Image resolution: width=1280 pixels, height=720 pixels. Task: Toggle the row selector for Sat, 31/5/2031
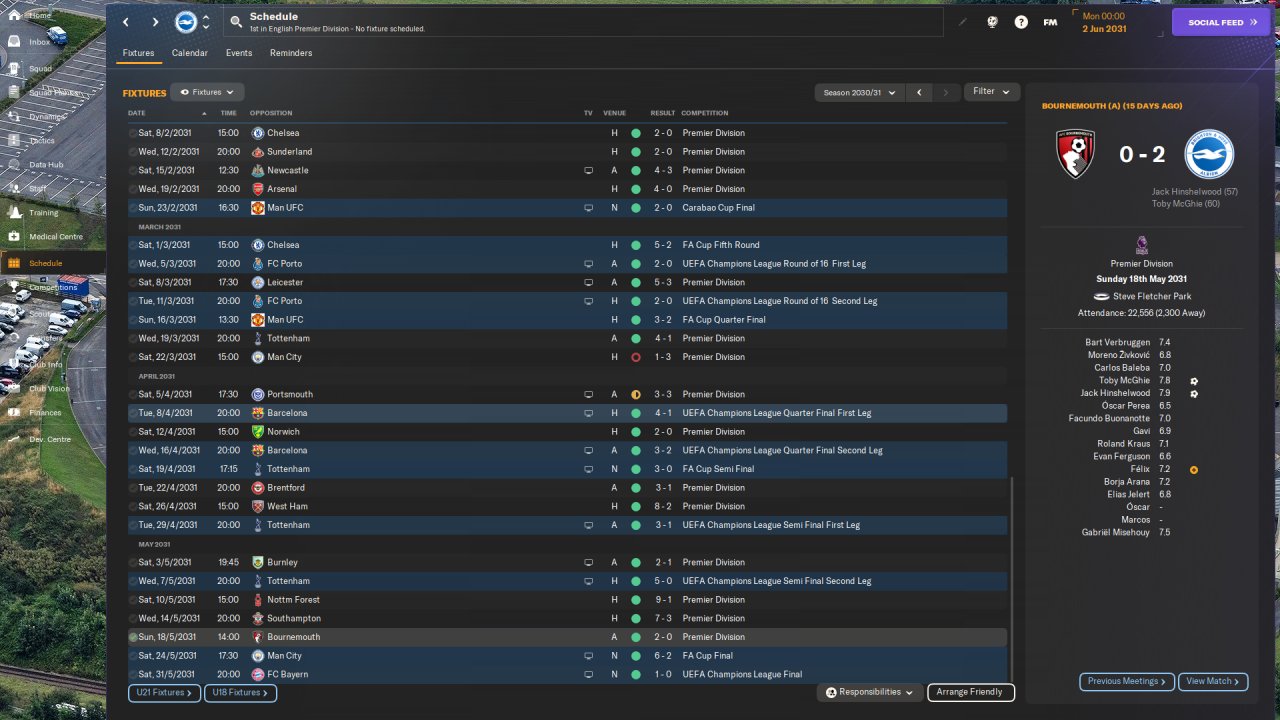[133, 674]
